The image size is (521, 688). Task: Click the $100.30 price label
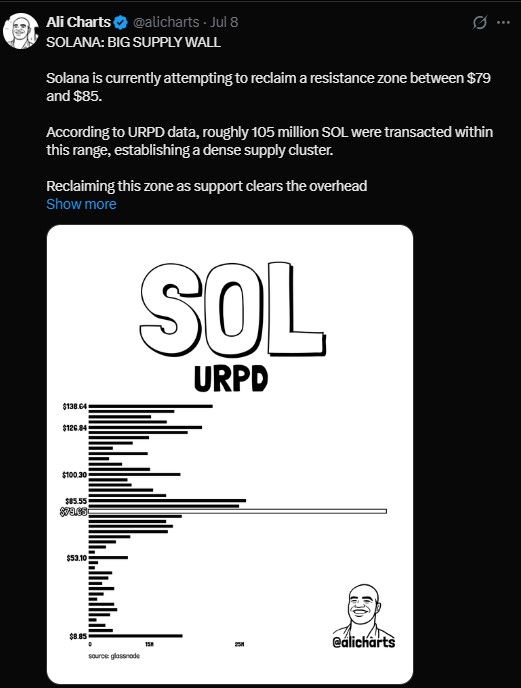point(75,475)
